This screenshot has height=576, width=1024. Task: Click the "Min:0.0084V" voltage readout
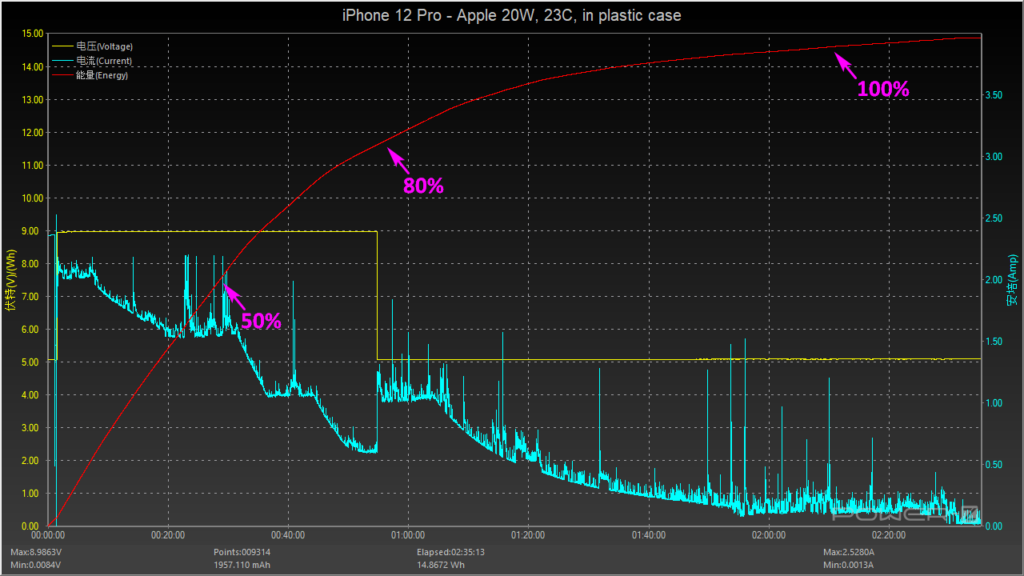click(x=36, y=565)
